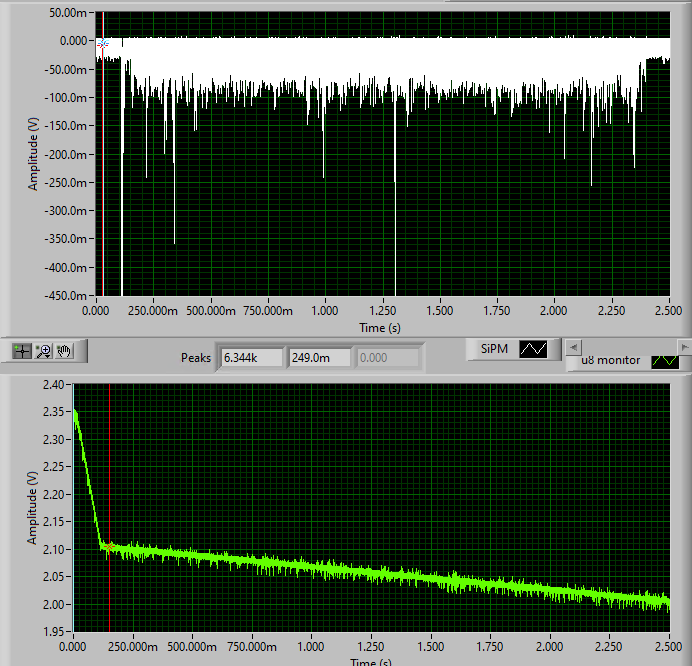
Task: Click the disabled Peaks field showing 0.000
Action: coord(388,357)
